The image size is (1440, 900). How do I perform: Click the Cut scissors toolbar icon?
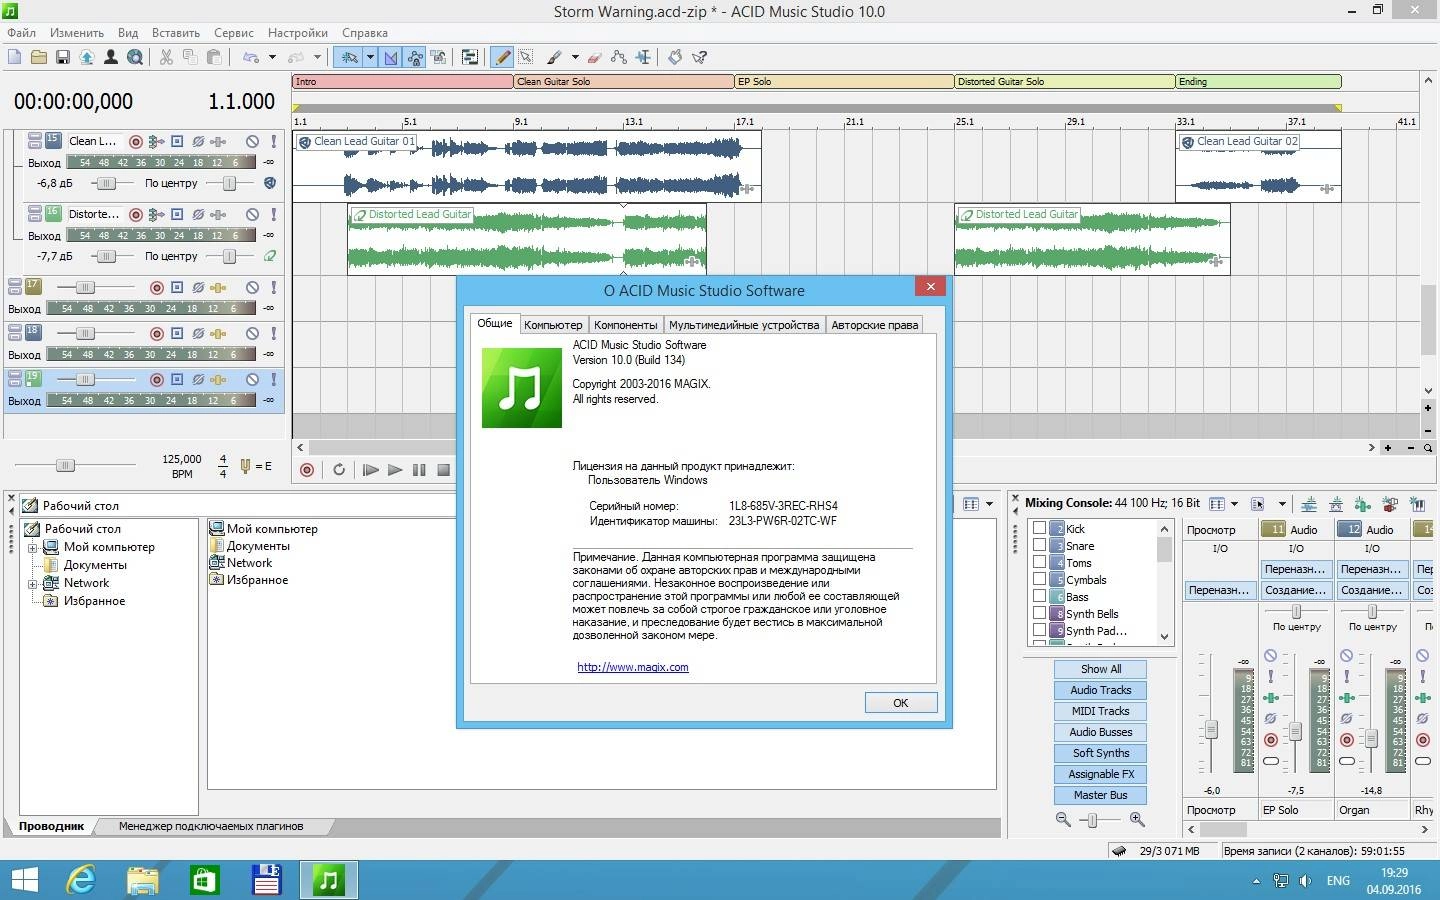click(166, 57)
